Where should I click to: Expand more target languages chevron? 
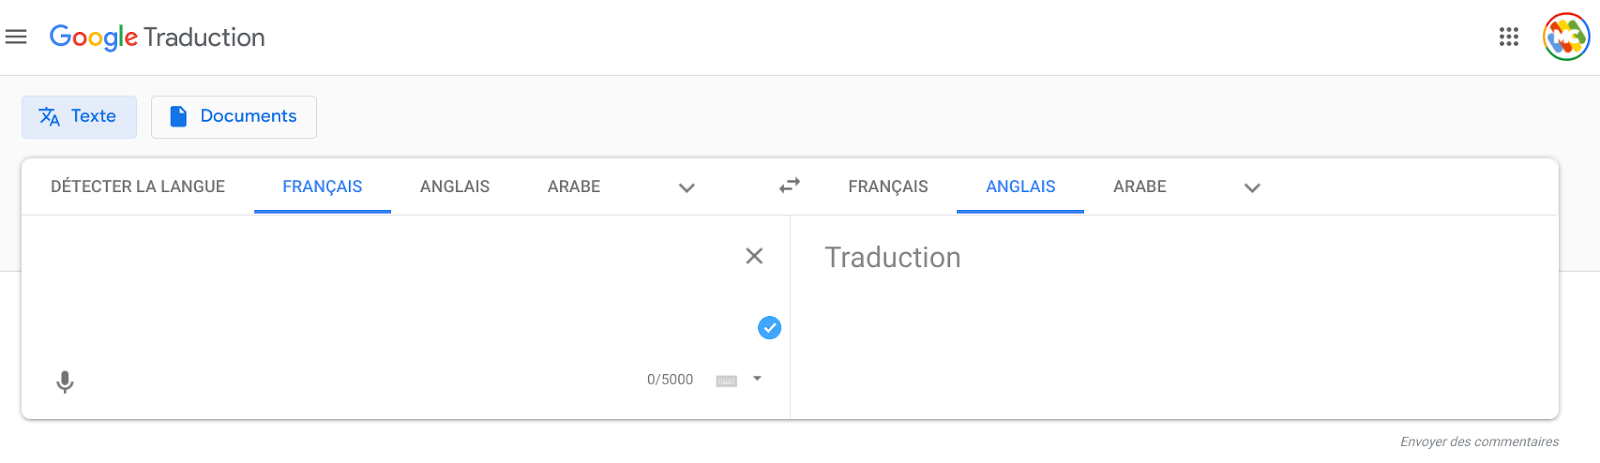tap(1252, 187)
